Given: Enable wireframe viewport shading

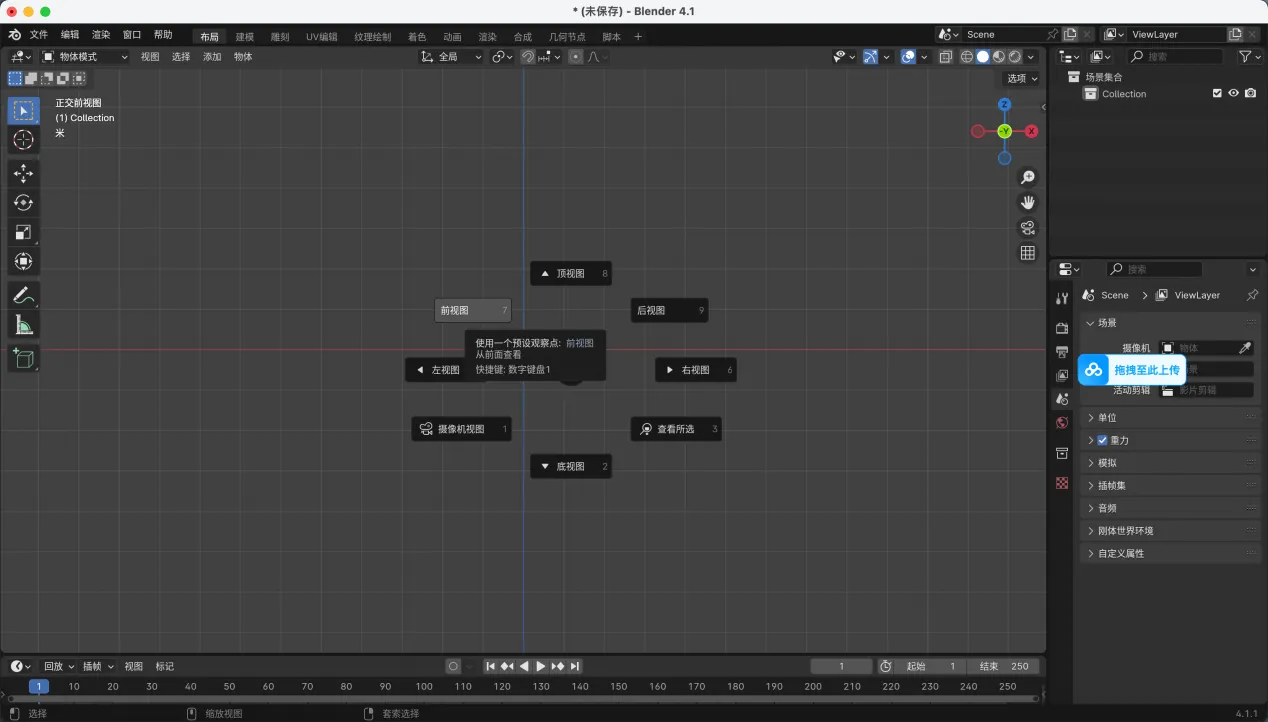Looking at the screenshot, I should (967, 57).
